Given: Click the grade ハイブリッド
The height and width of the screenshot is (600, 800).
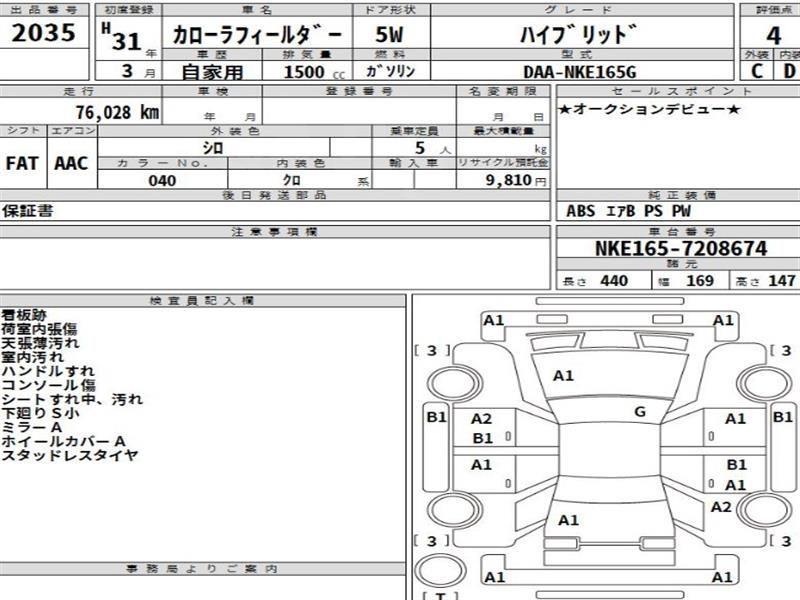Looking at the screenshot, I should pyautogui.click(x=579, y=34).
